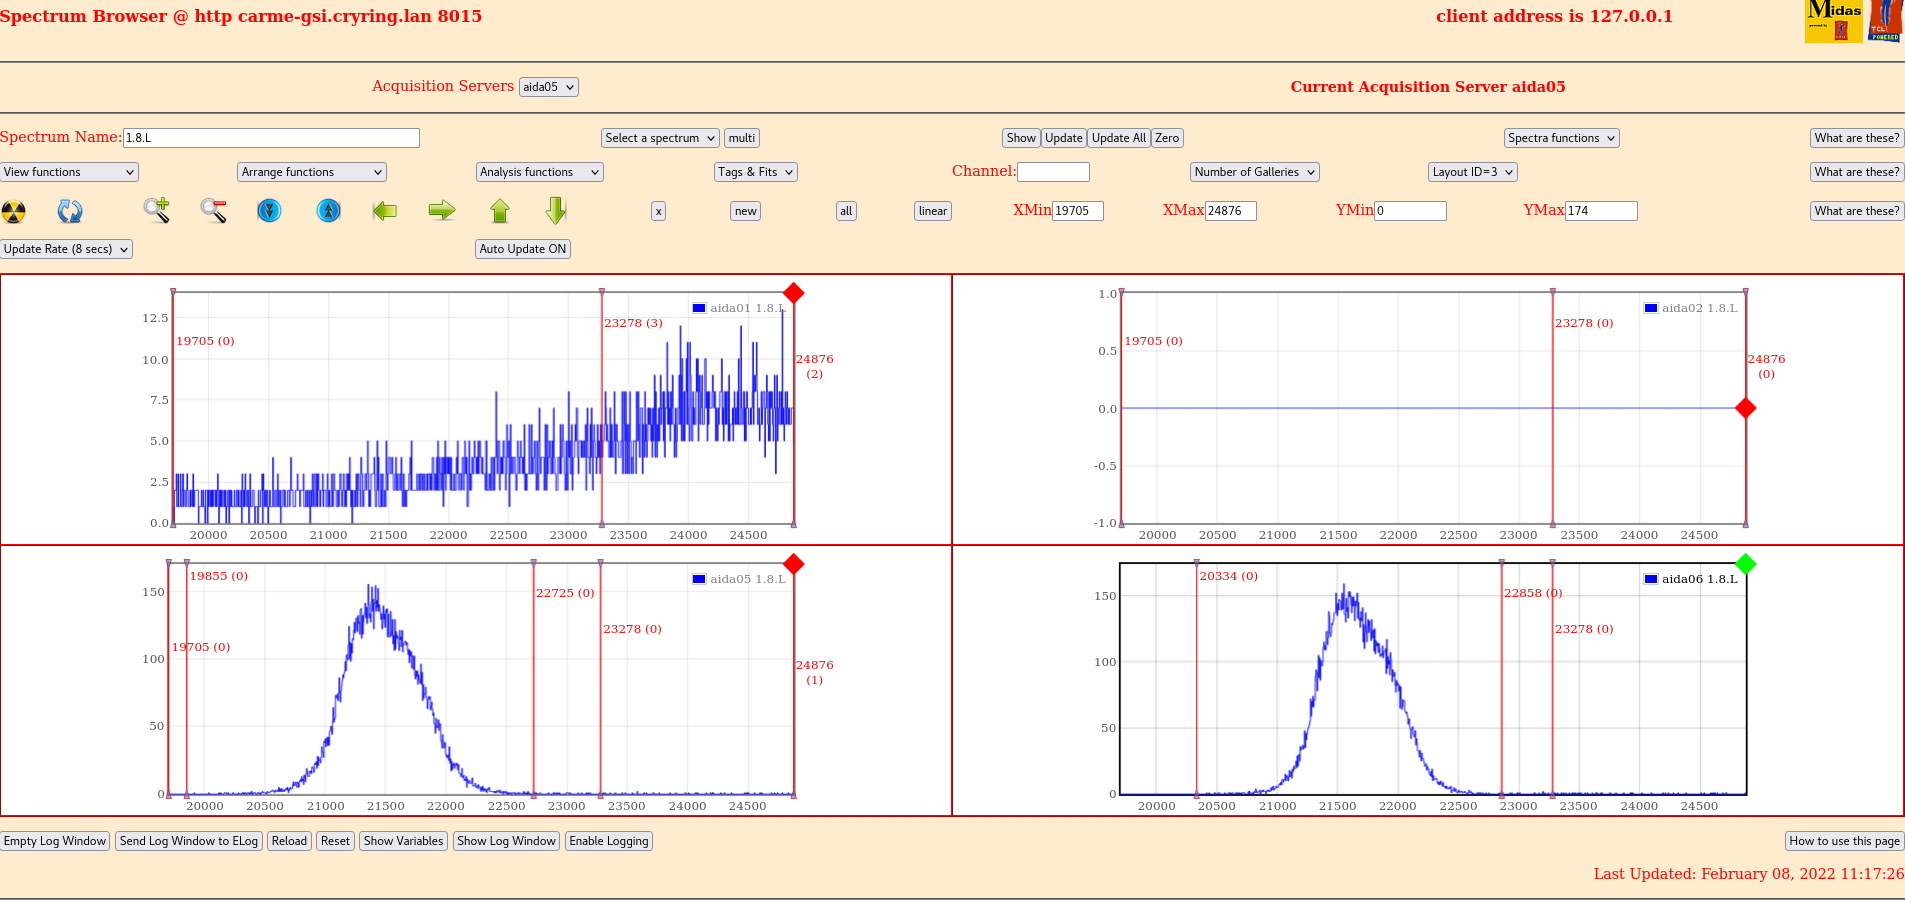Screen dimensions: 1905x900
Task: Shift spectrum right with green arrow
Action: pyautogui.click(x=442, y=210)
